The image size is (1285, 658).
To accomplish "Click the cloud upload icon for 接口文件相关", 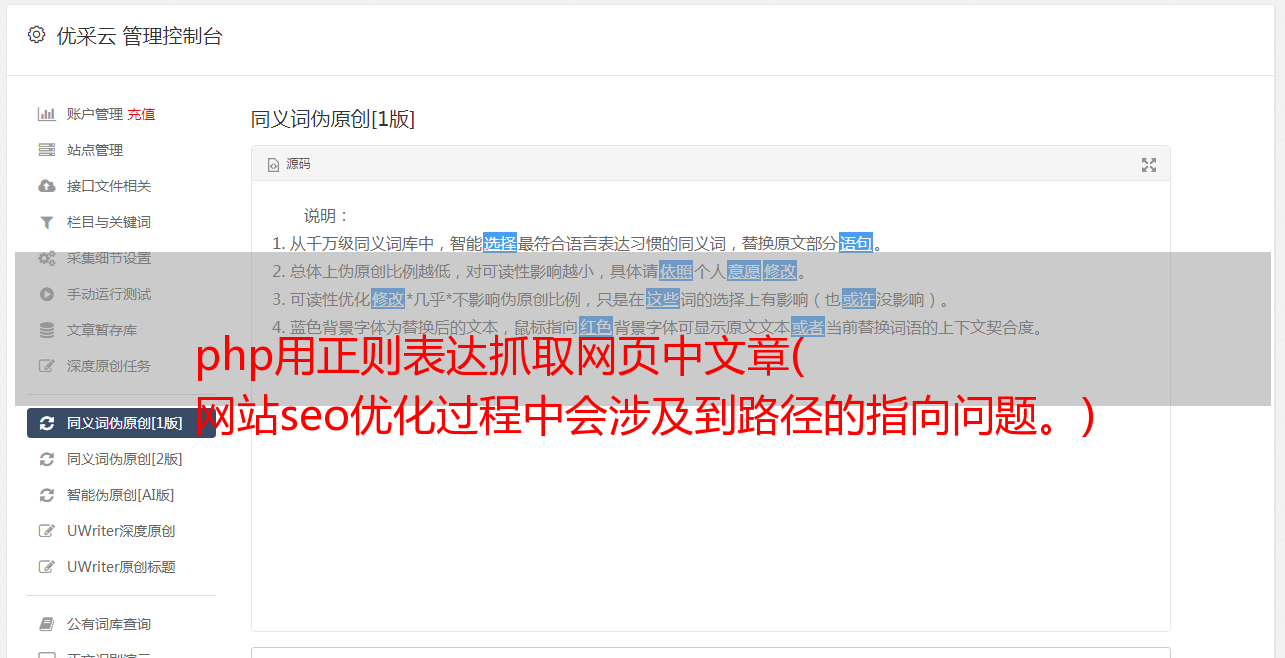I will [46, 186].
